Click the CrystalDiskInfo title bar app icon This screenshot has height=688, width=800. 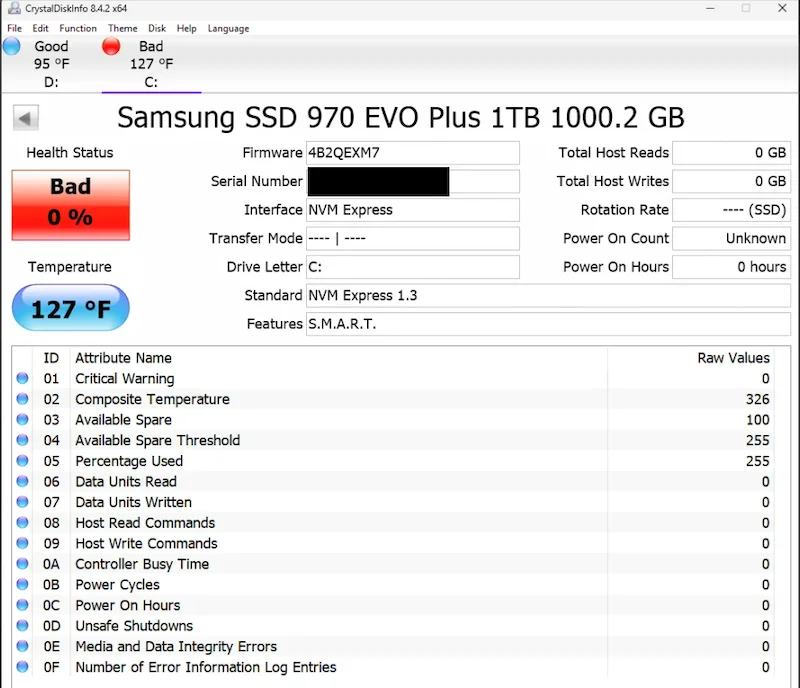pyautogui.click(x=14, y=8)
